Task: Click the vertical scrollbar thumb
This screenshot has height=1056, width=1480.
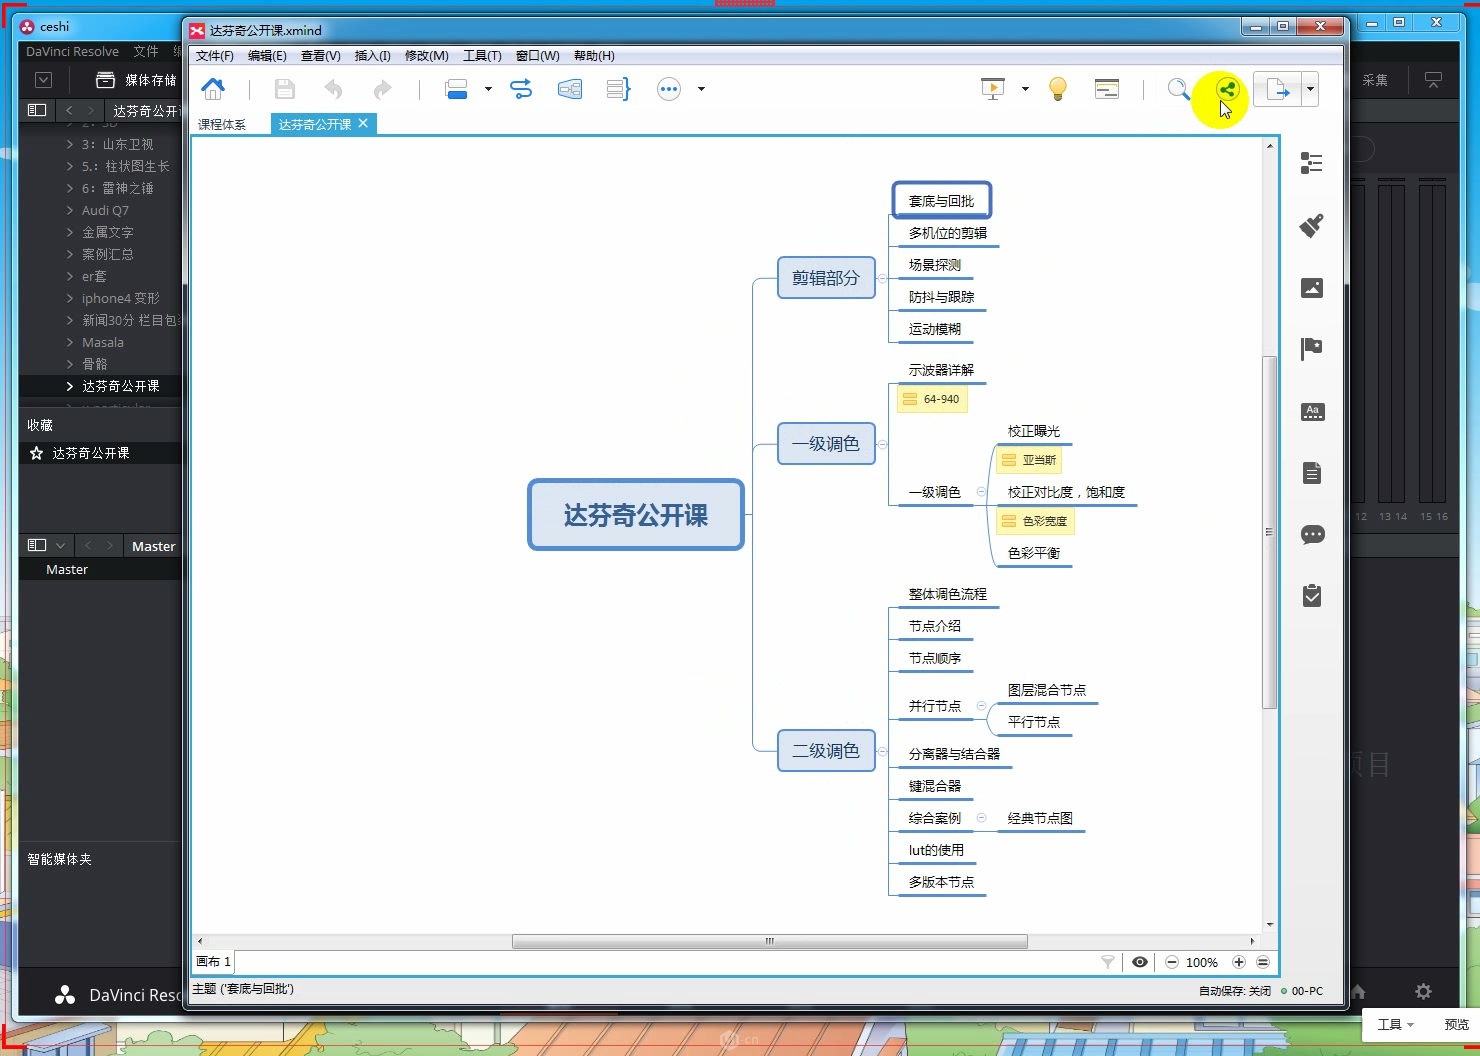Action: (1270, 532)
